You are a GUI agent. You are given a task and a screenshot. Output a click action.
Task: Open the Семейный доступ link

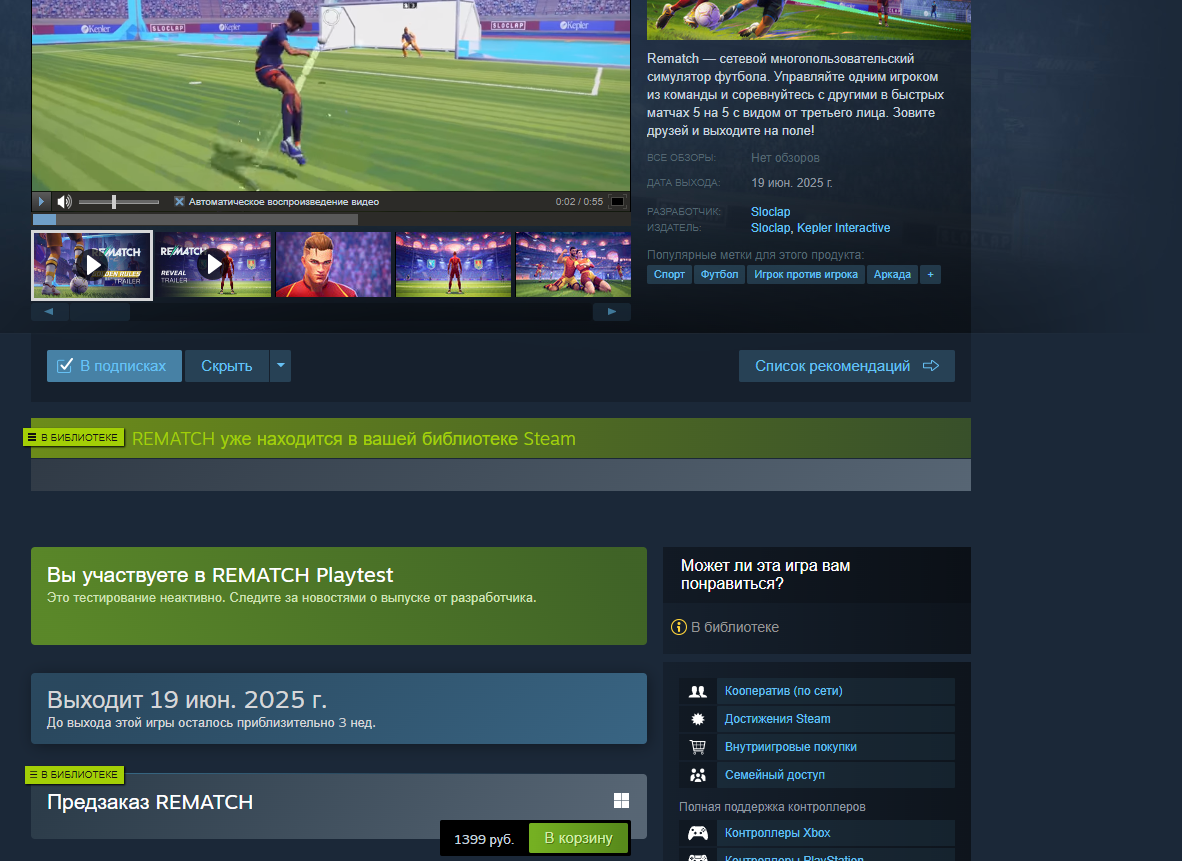pos(774,774)
